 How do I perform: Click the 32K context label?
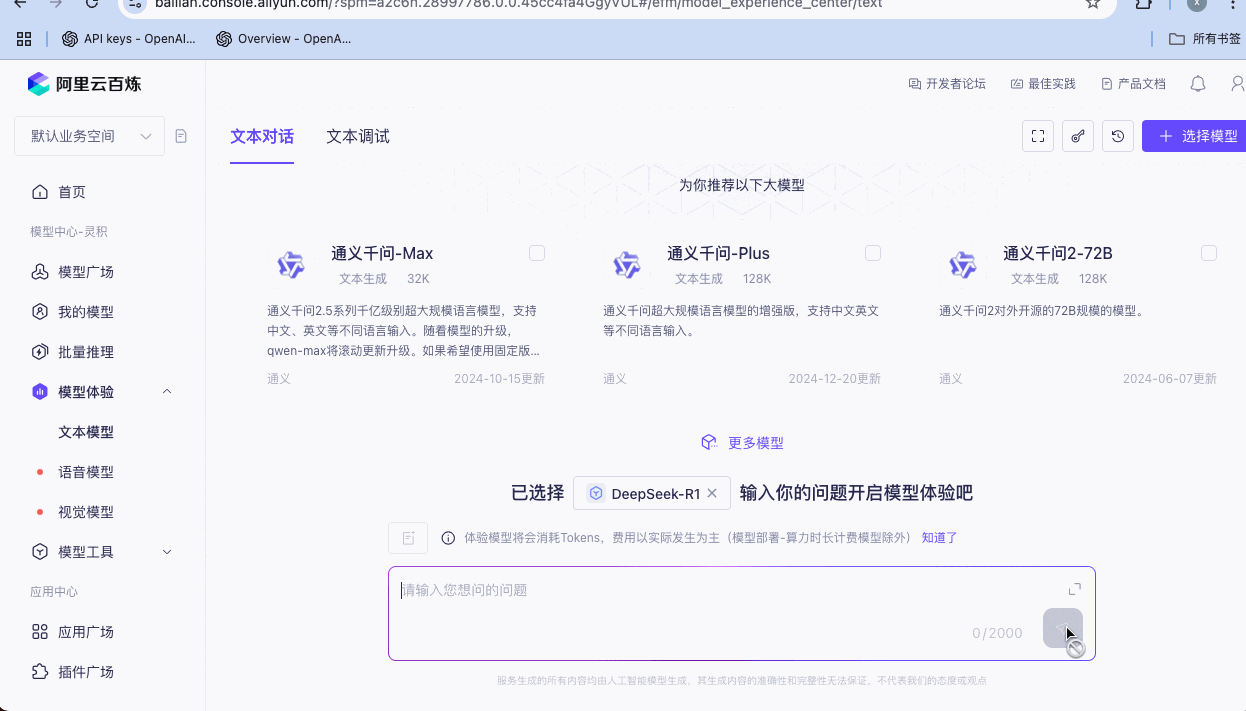pos(418,279)
